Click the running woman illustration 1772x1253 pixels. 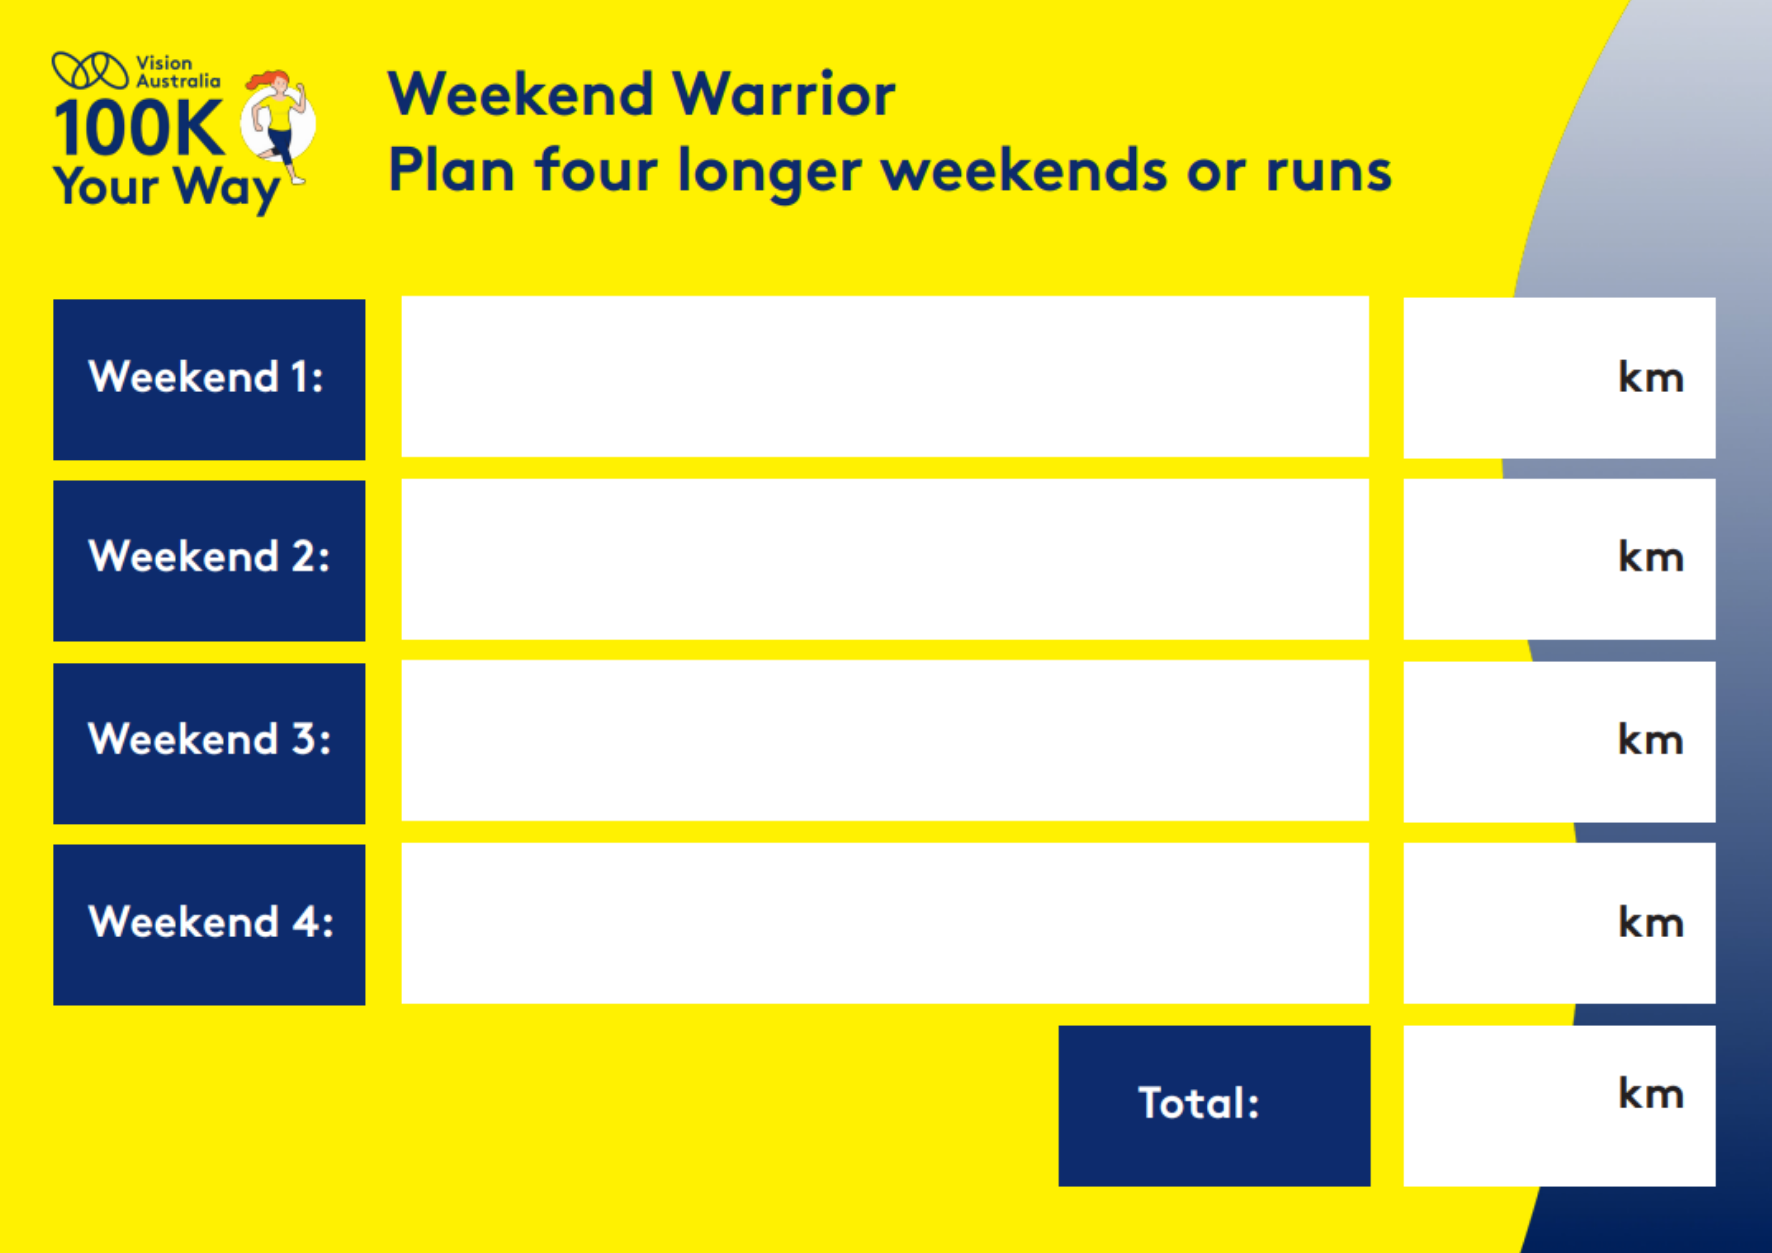coord(279,125)
